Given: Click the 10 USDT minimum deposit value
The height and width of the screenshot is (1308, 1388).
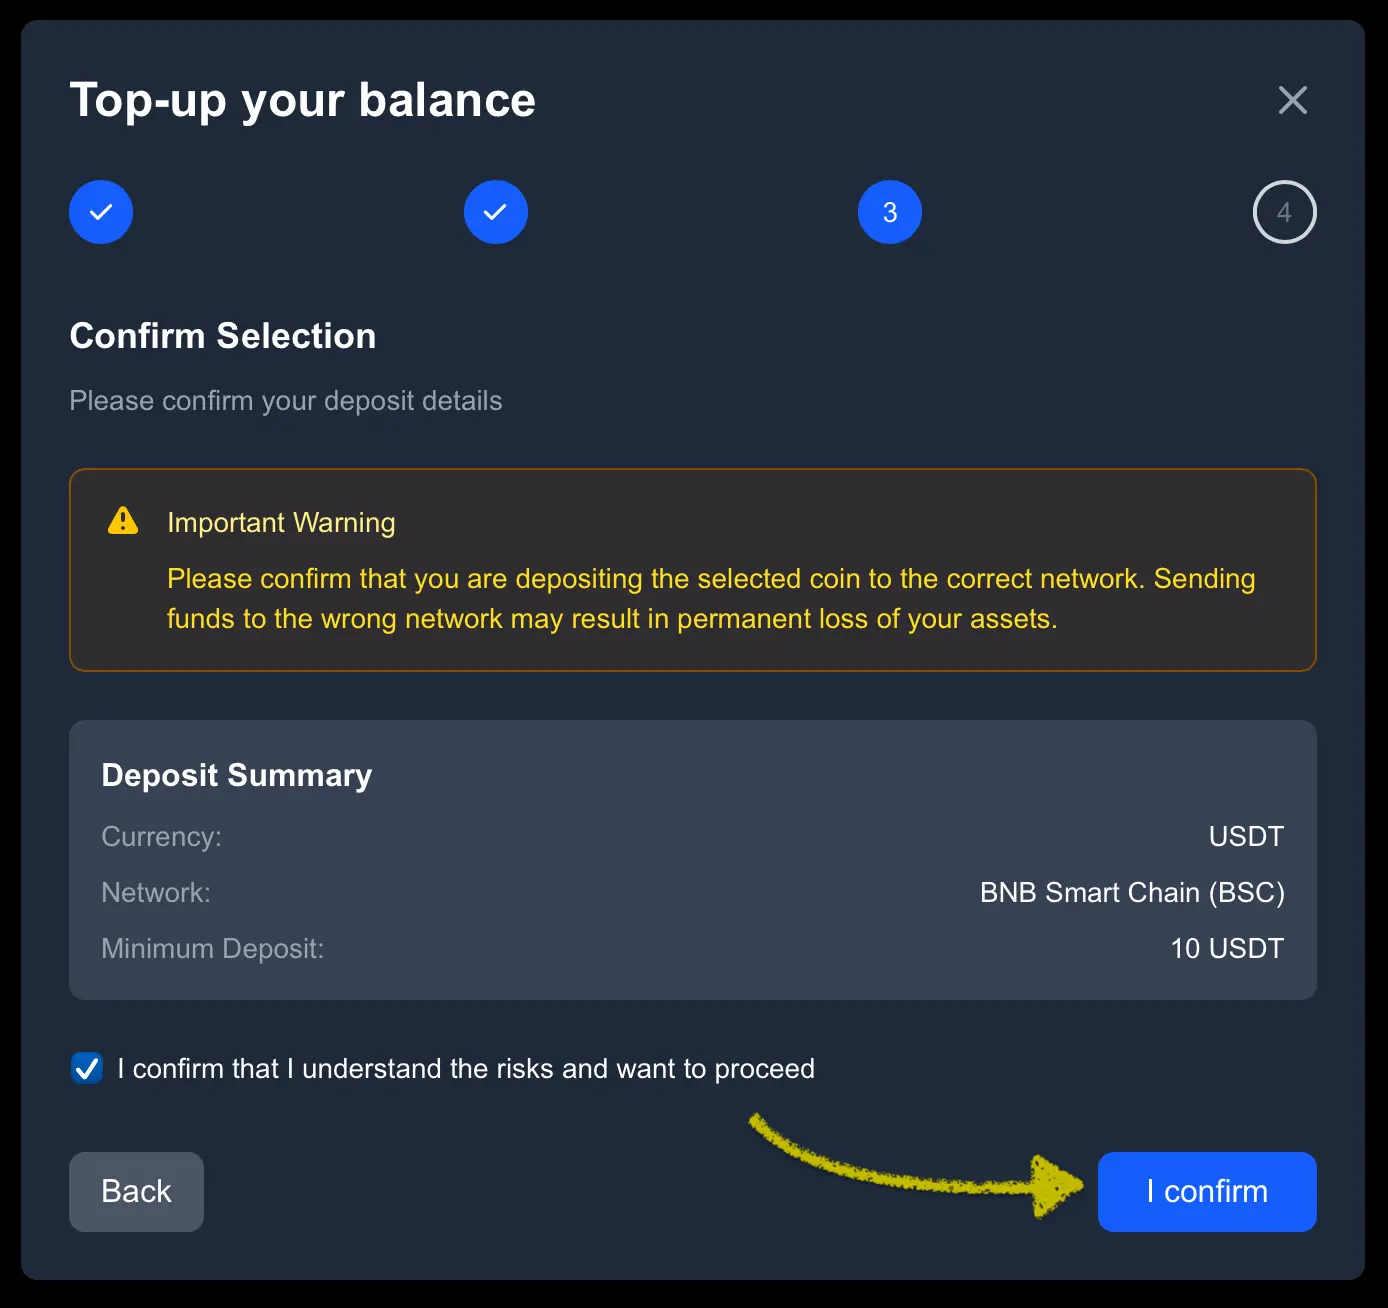Looking at the screenshot, I should (x=1227, y=948).
